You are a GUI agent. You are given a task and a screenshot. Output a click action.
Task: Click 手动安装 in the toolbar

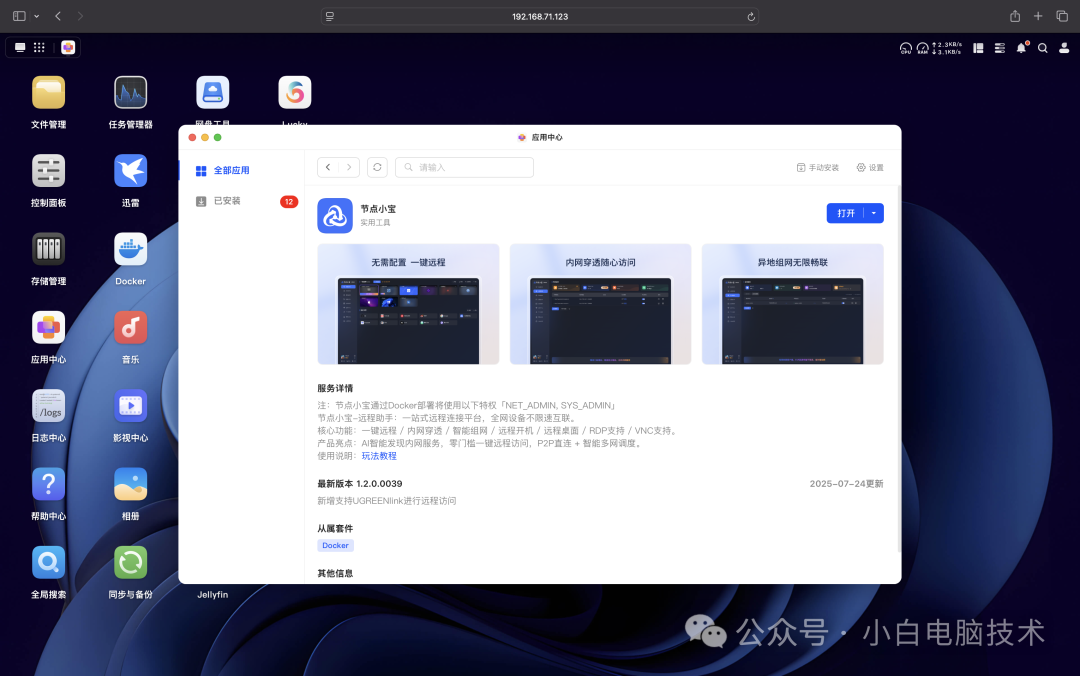point(818,167)
